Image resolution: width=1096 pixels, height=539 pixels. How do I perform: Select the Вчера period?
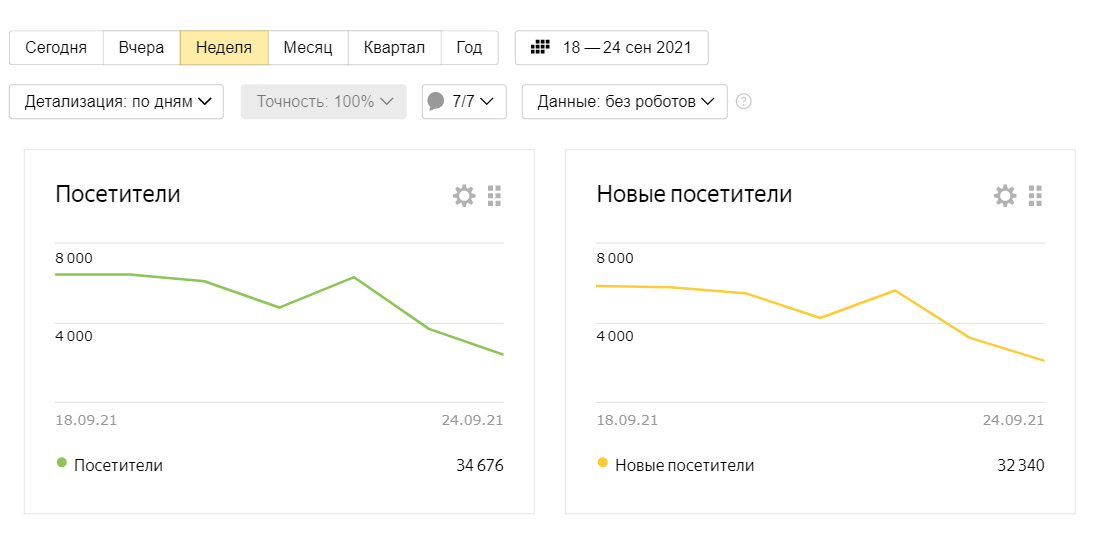tap(141, 48)
